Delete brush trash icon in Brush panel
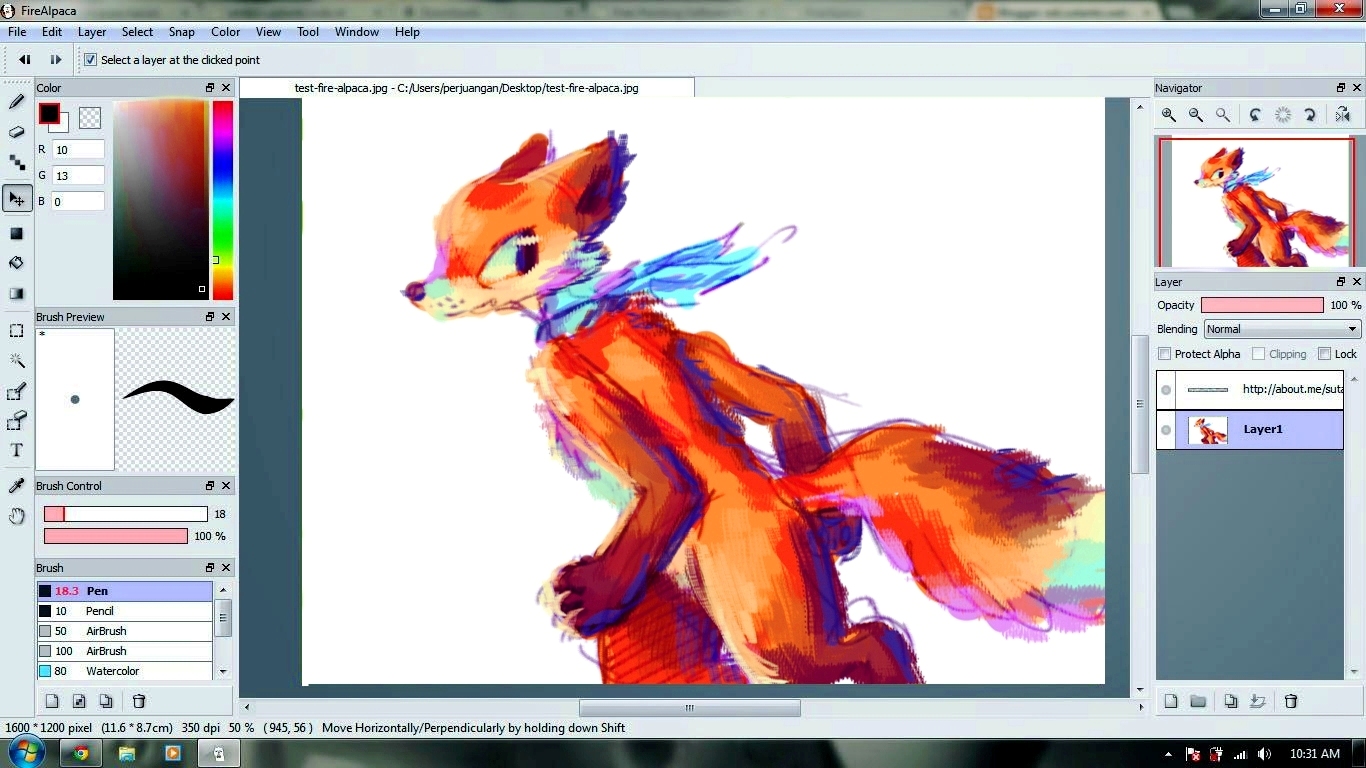The width and height of the screenshot is (1366, 768). tap(139, 701)
